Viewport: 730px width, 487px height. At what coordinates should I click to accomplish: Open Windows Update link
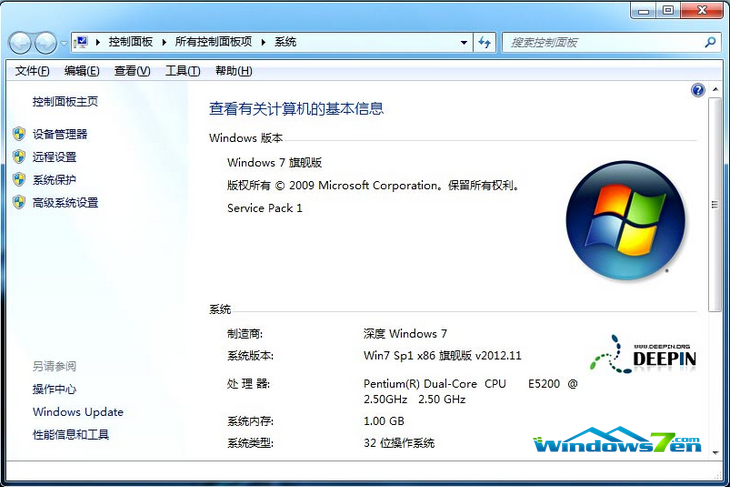click(x=78, y=412)
